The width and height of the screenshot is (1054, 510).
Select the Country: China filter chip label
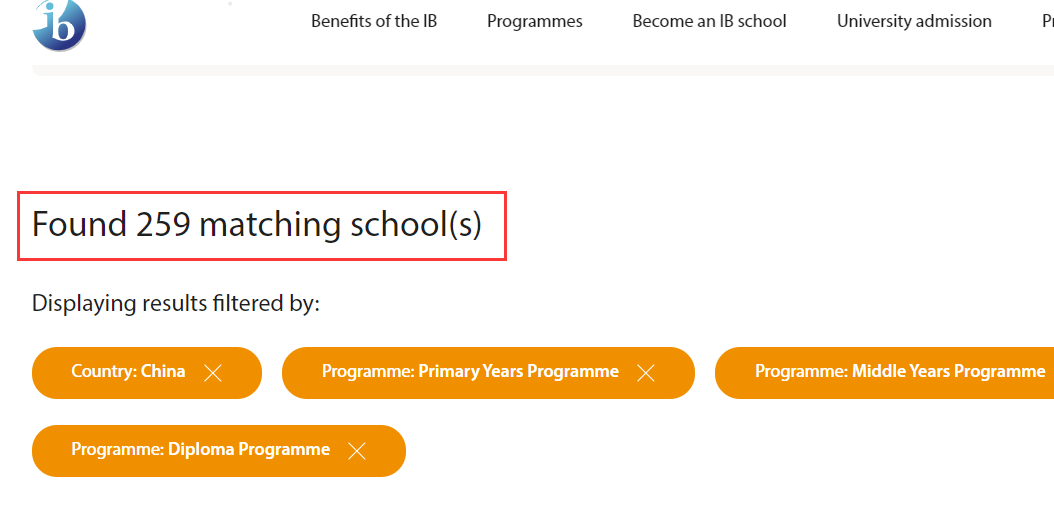[x=128, y=372]
